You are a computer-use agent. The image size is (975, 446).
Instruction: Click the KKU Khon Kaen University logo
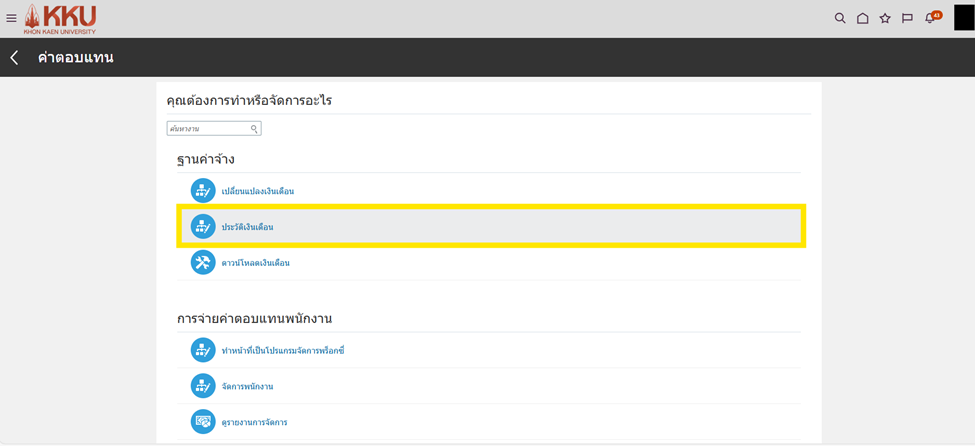pos(60,18)
